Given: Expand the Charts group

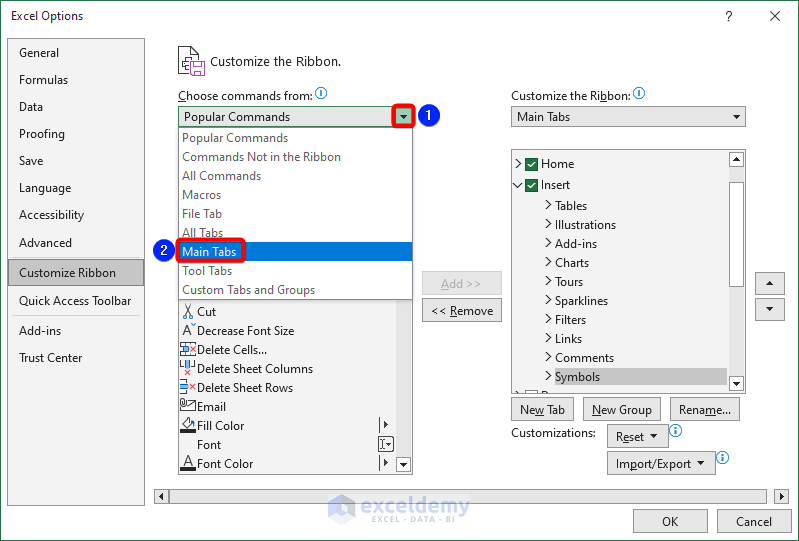Looking at the screenshot, I should coord(548,262).
